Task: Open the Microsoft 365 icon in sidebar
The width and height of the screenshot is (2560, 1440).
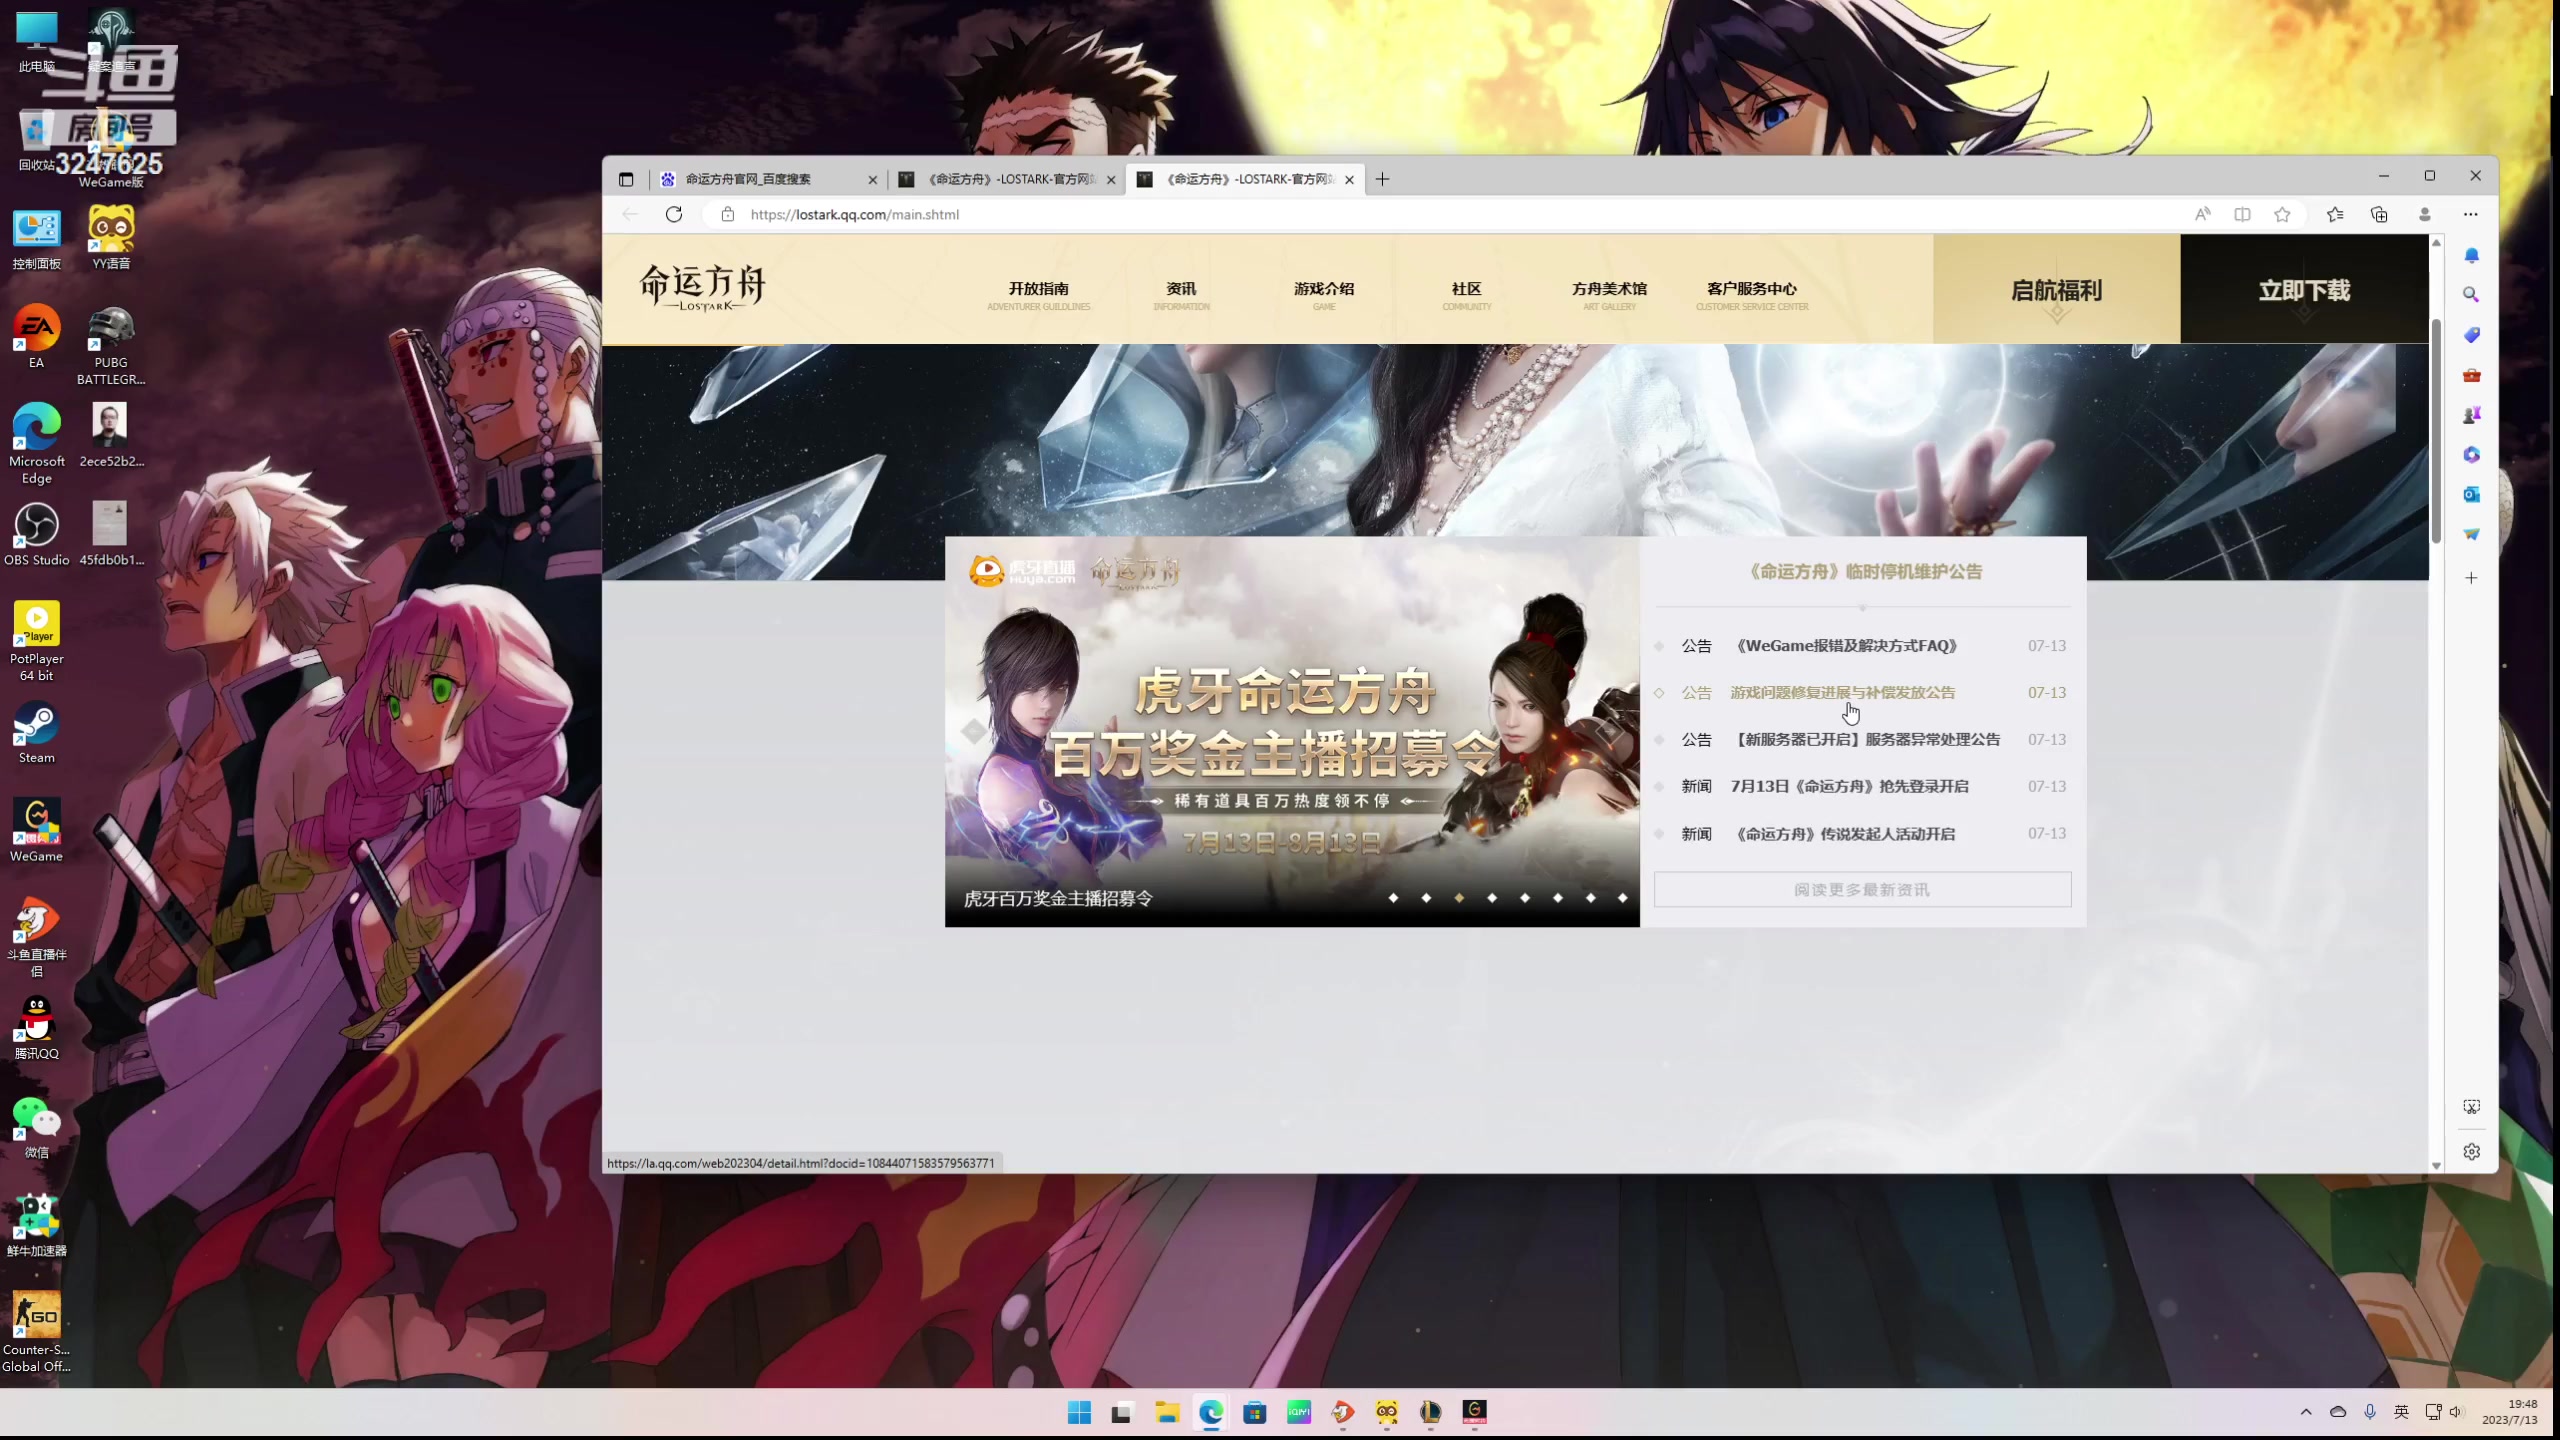Action: (x=2471, y=455)
